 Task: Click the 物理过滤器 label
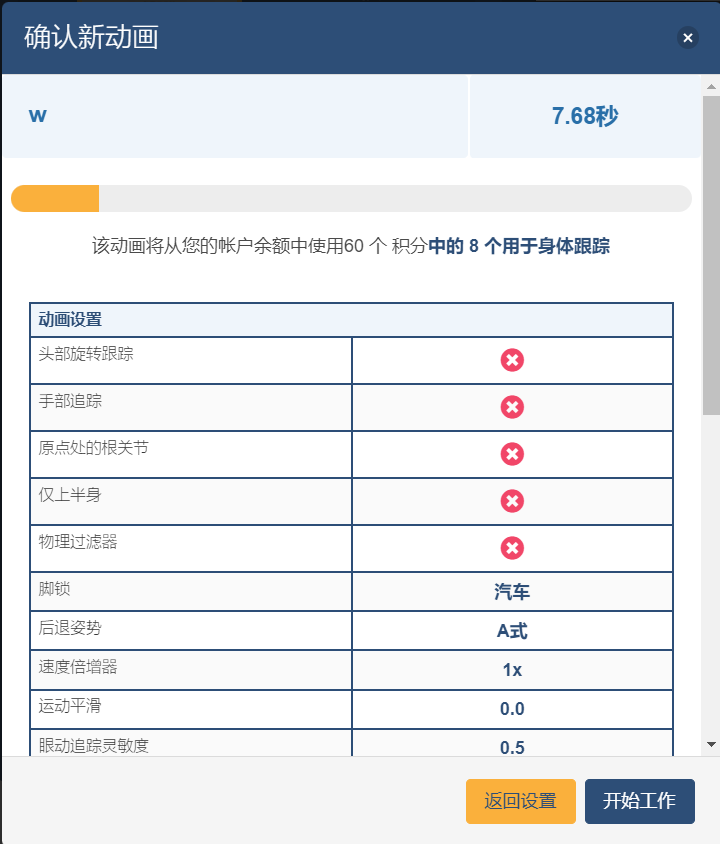[77, 541]
